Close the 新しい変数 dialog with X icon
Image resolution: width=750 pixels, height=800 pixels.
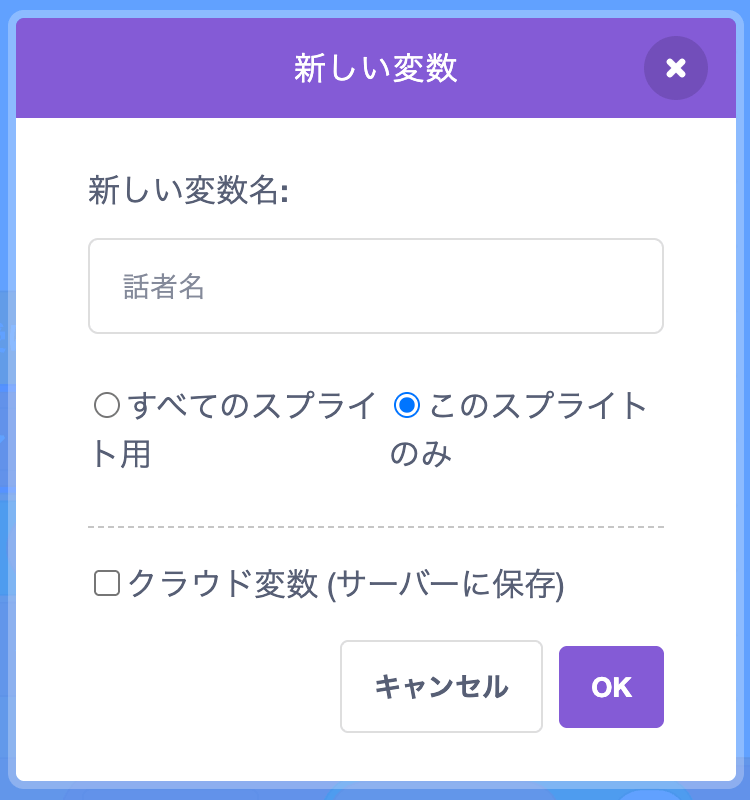[675, 68]
